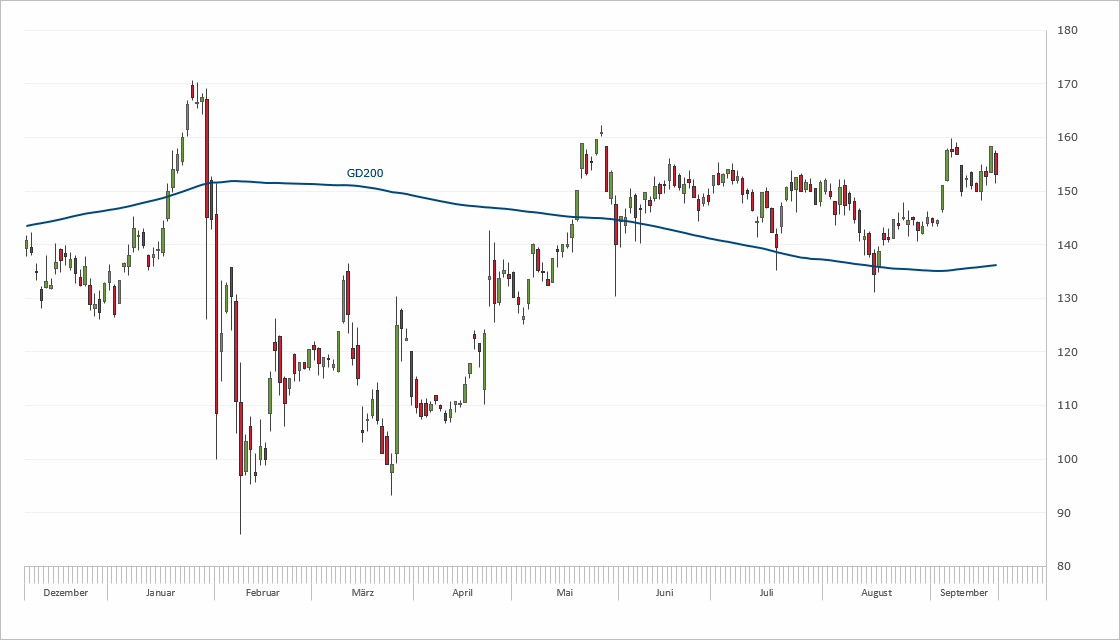This screenshot has height=640, width=1120.
Task: Click the 80 value on price axis
Action: click(x=1067, y=567)
